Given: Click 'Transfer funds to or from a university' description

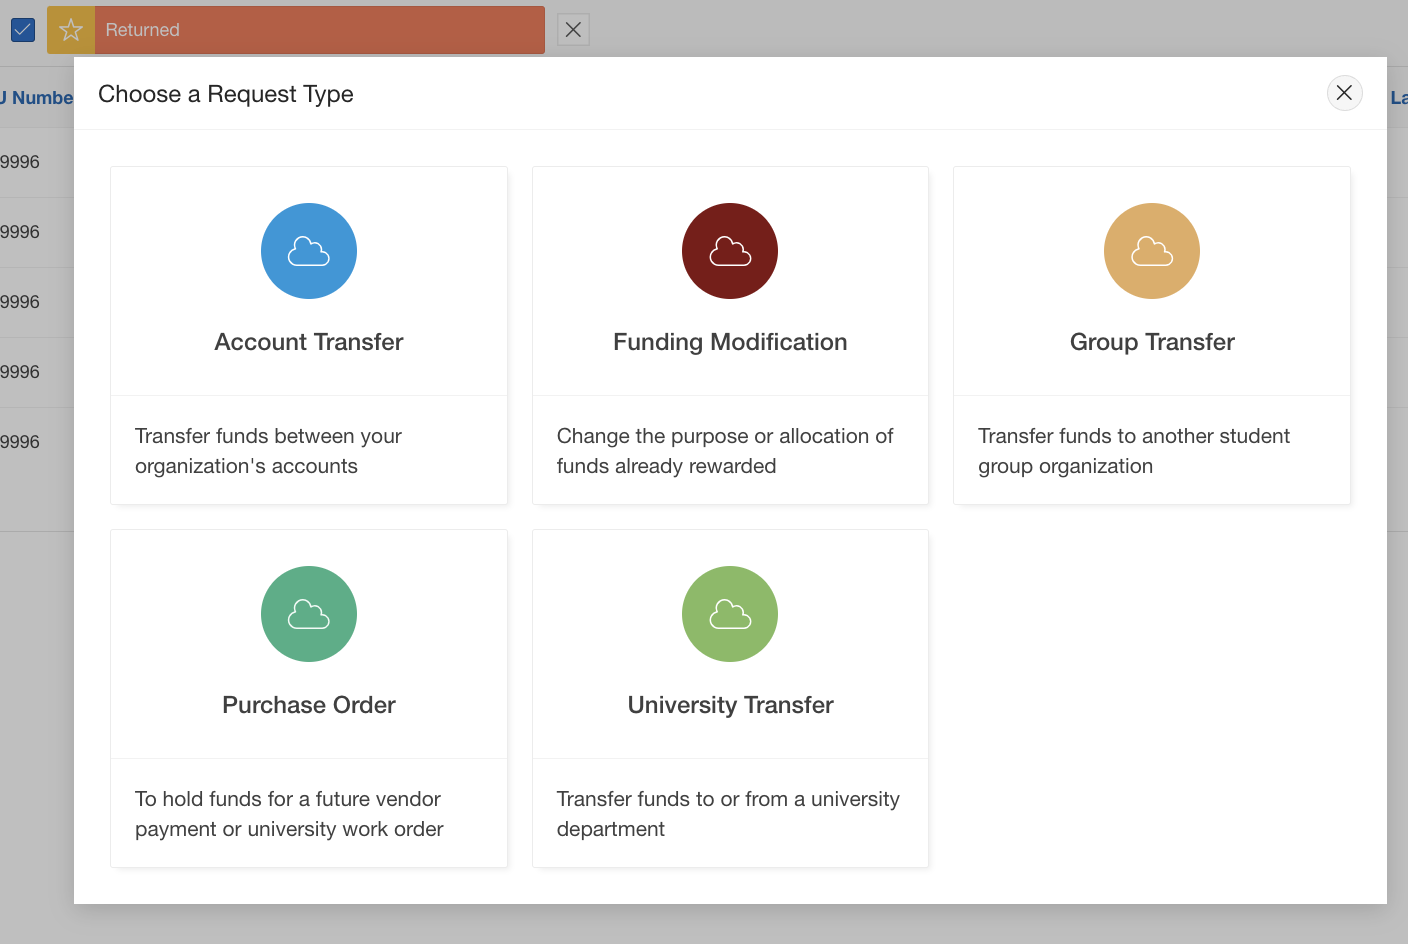Looking at the screenshot, I should [727, 814].
